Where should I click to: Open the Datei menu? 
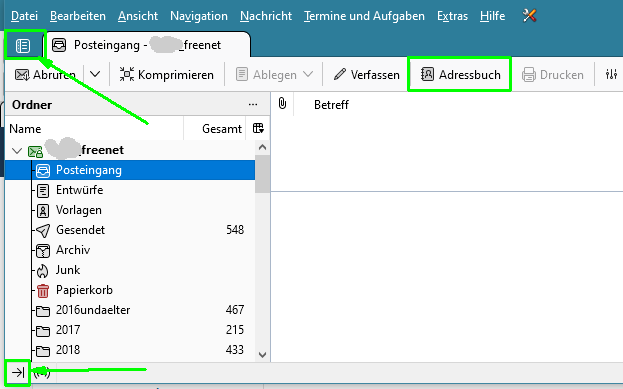point(24,16)
